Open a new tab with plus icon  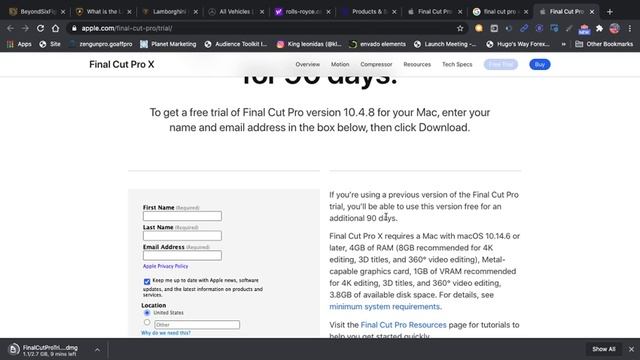[x=610, y=12]
